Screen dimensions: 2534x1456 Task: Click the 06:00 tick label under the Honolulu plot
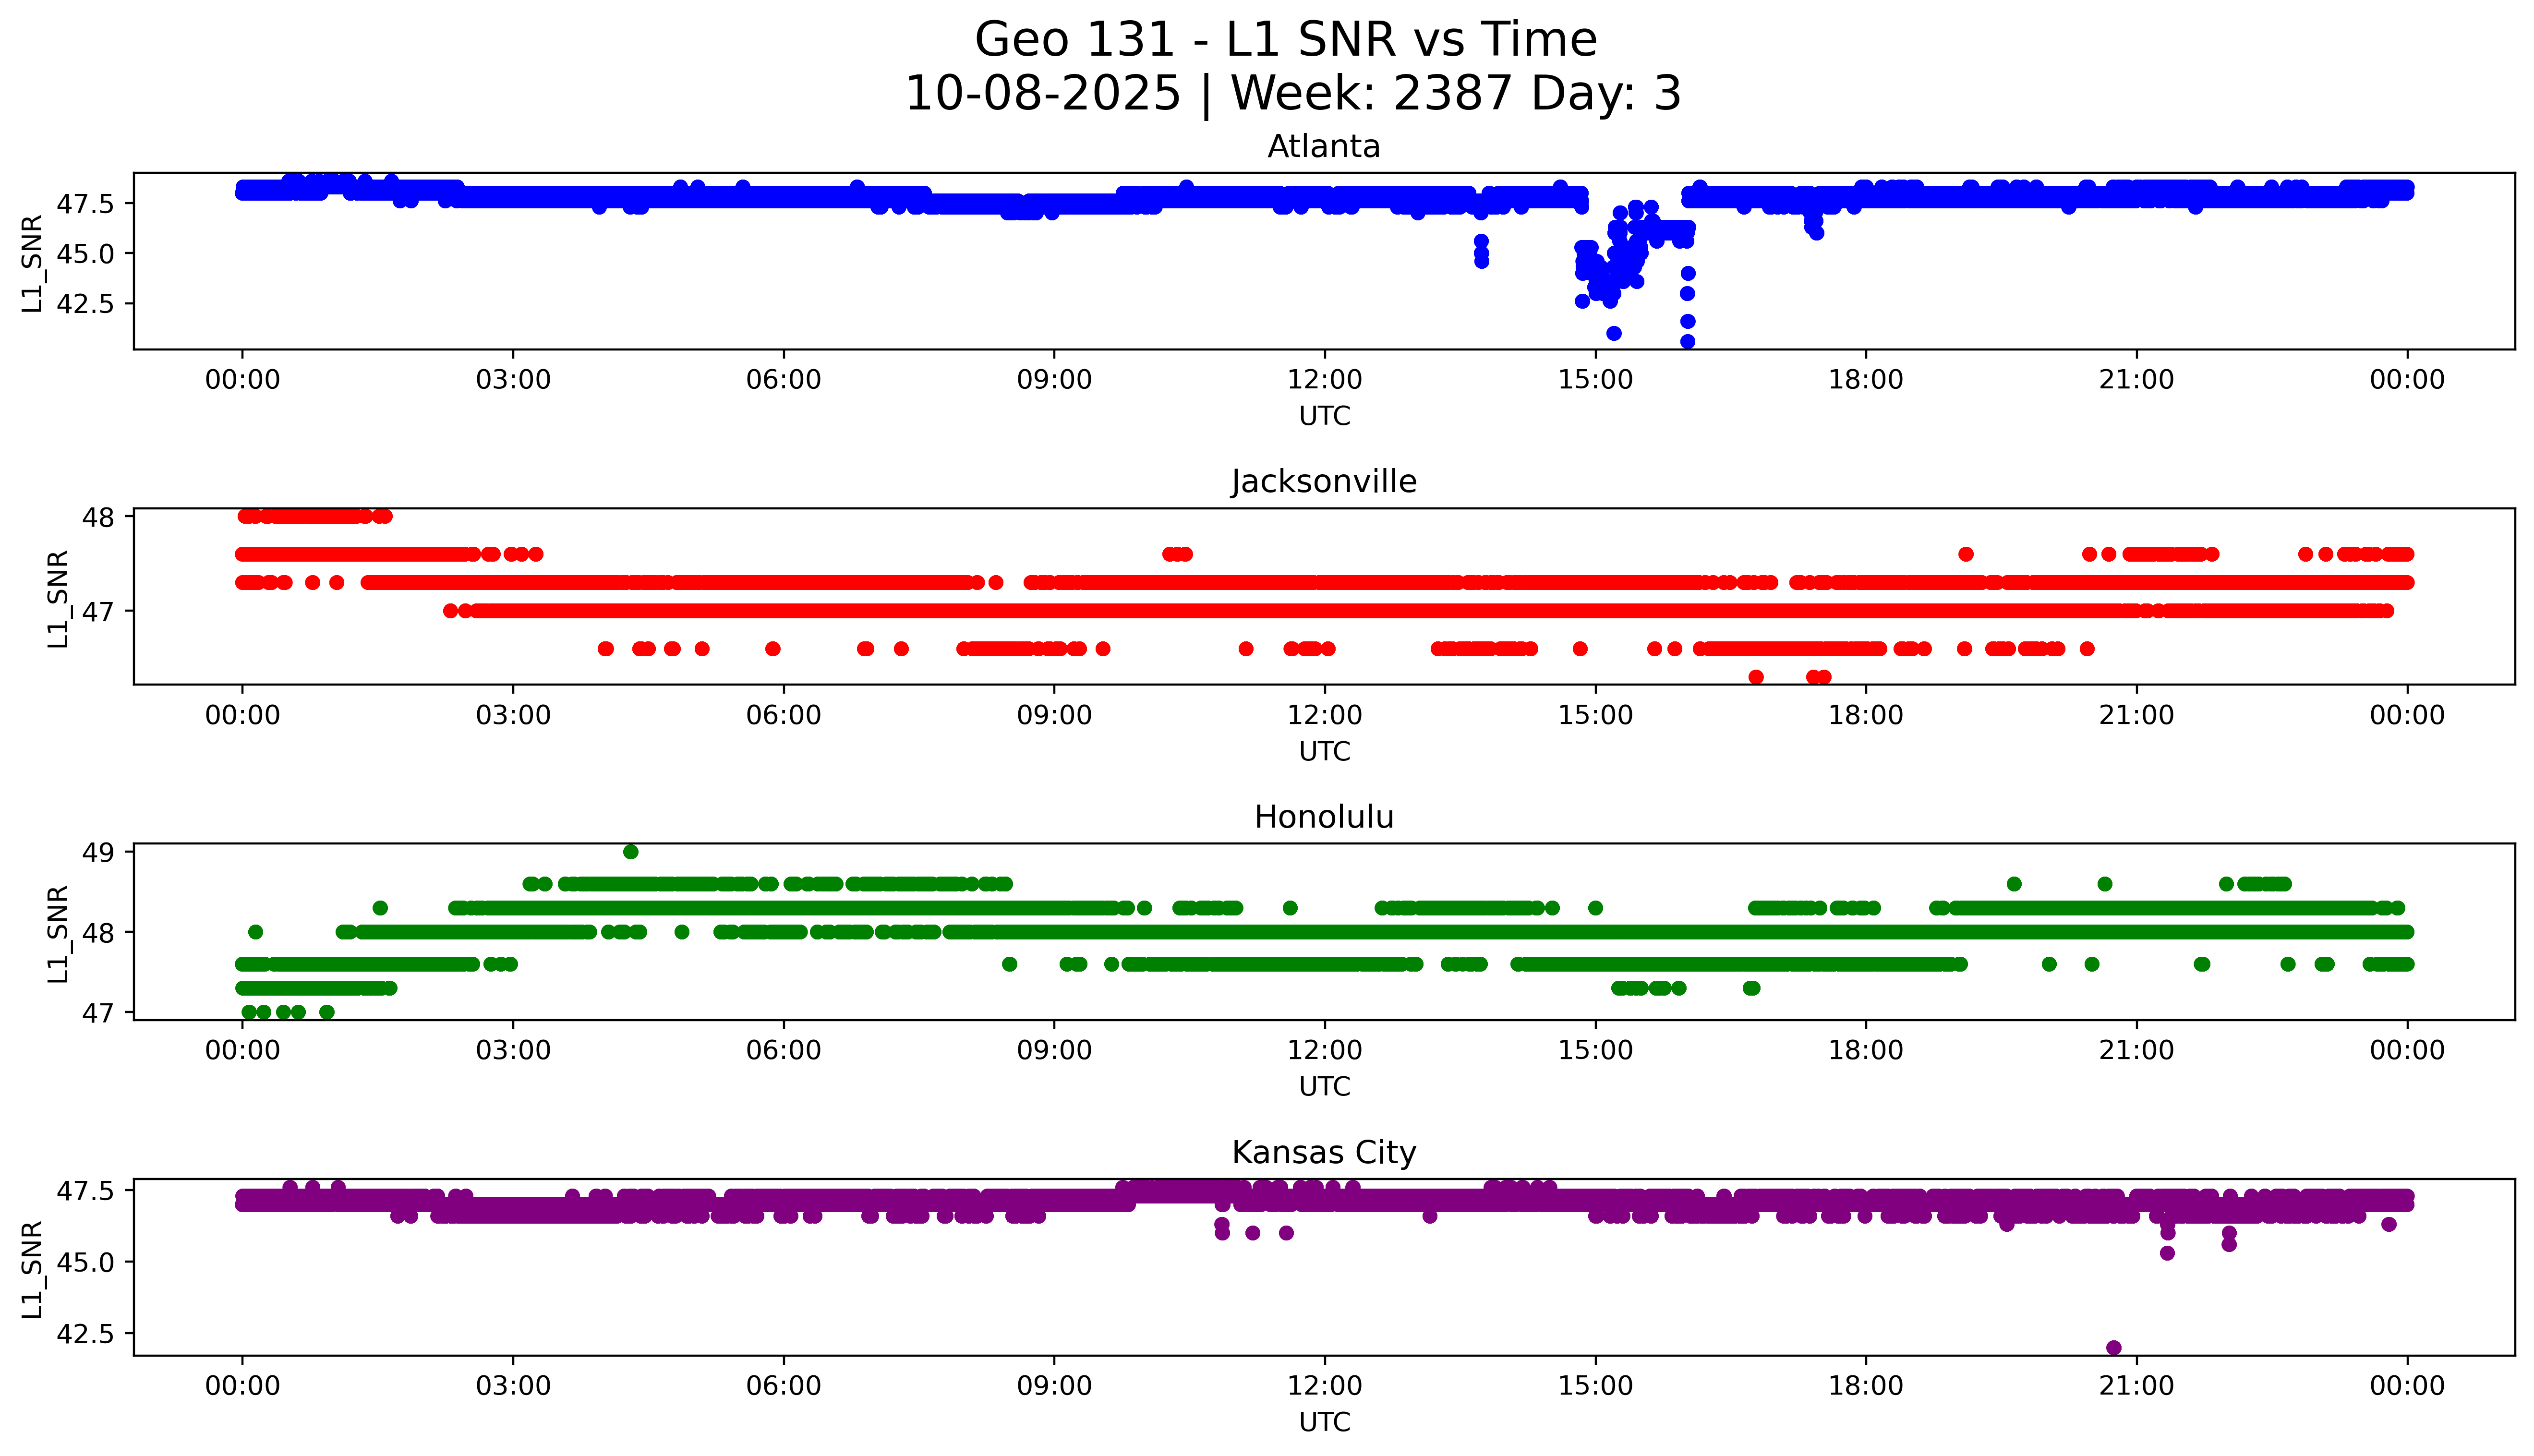[x=783, y=1050]
